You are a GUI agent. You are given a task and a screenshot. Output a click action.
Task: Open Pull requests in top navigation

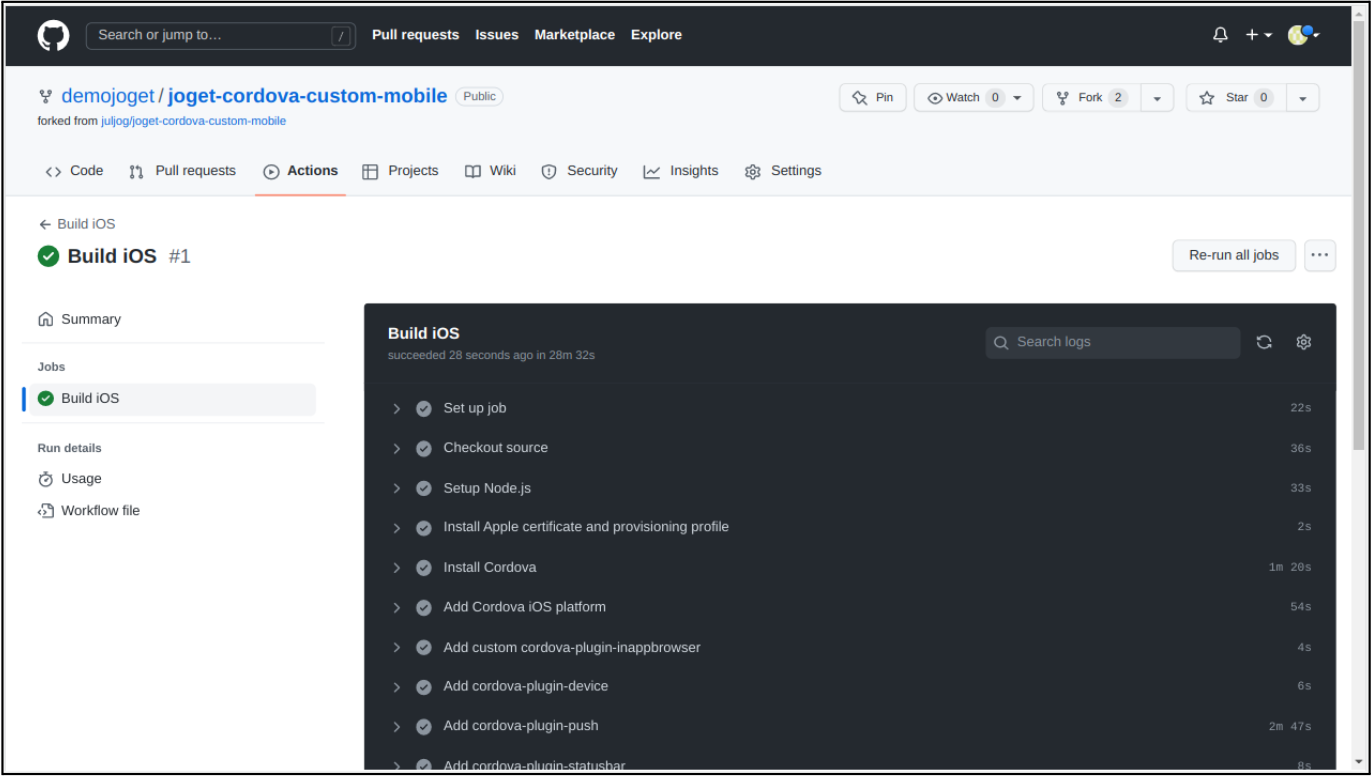pyautogui.click(x=415, y=35)
